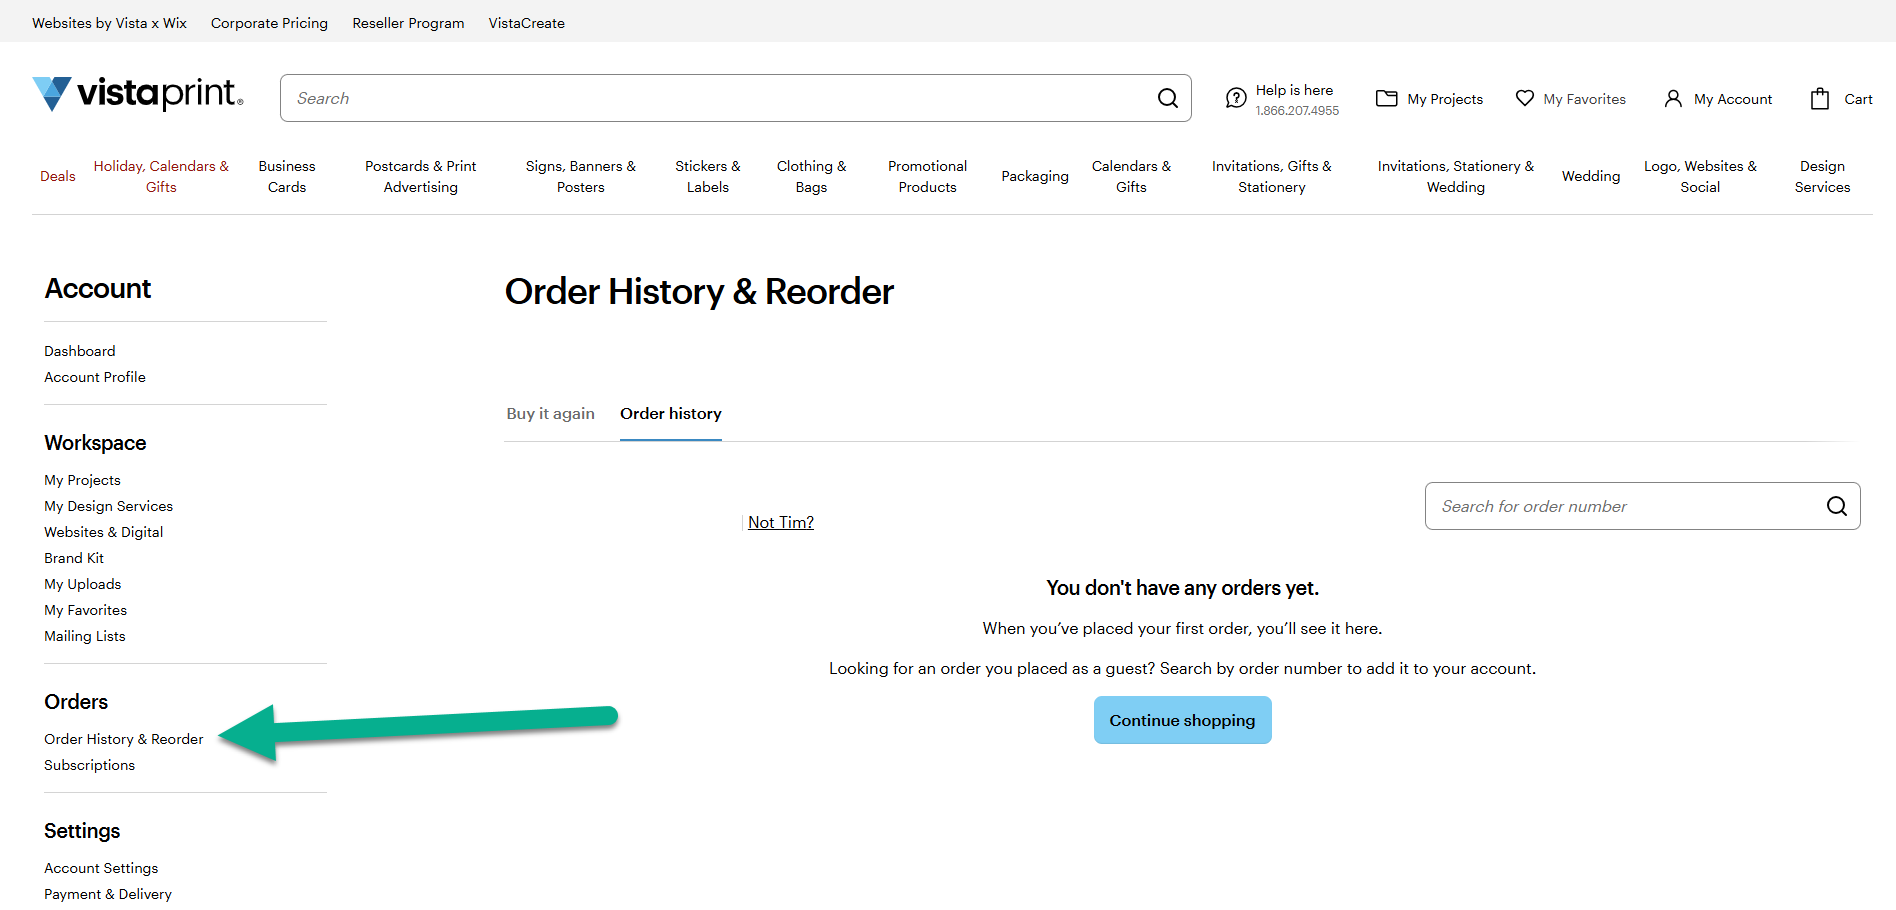Go to Dashboard in sidebar
The height and width of the screenshot is (910, 1896).
point(80,351)
